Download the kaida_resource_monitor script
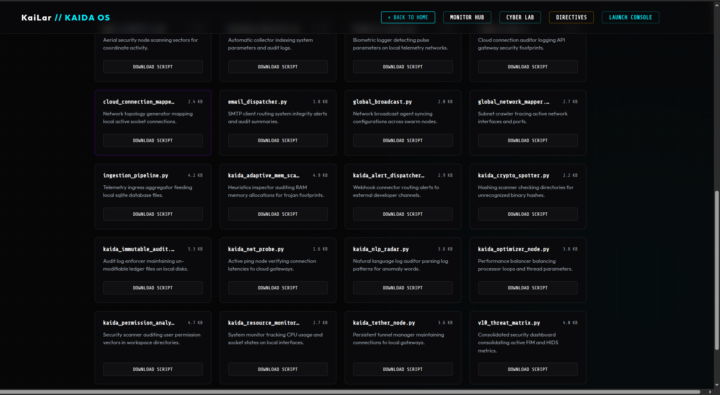 pyautogui.click(x=278, y=369)
